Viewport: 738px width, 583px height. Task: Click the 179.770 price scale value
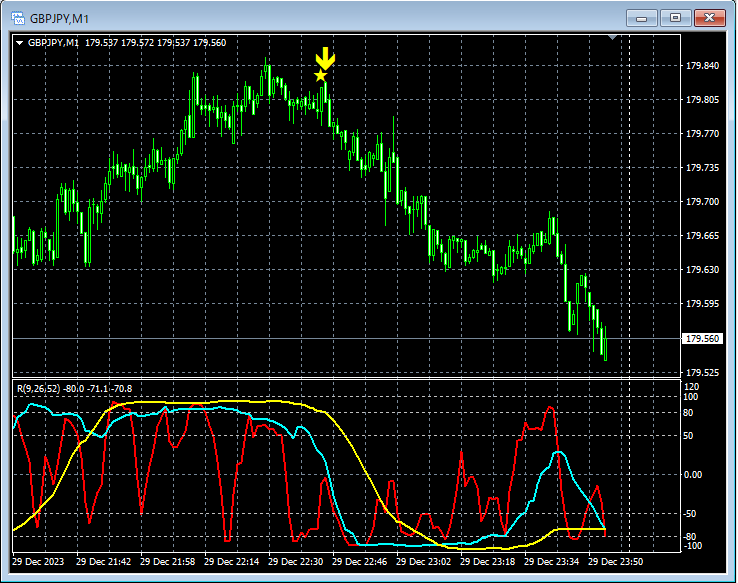click(x=702, y=134)
